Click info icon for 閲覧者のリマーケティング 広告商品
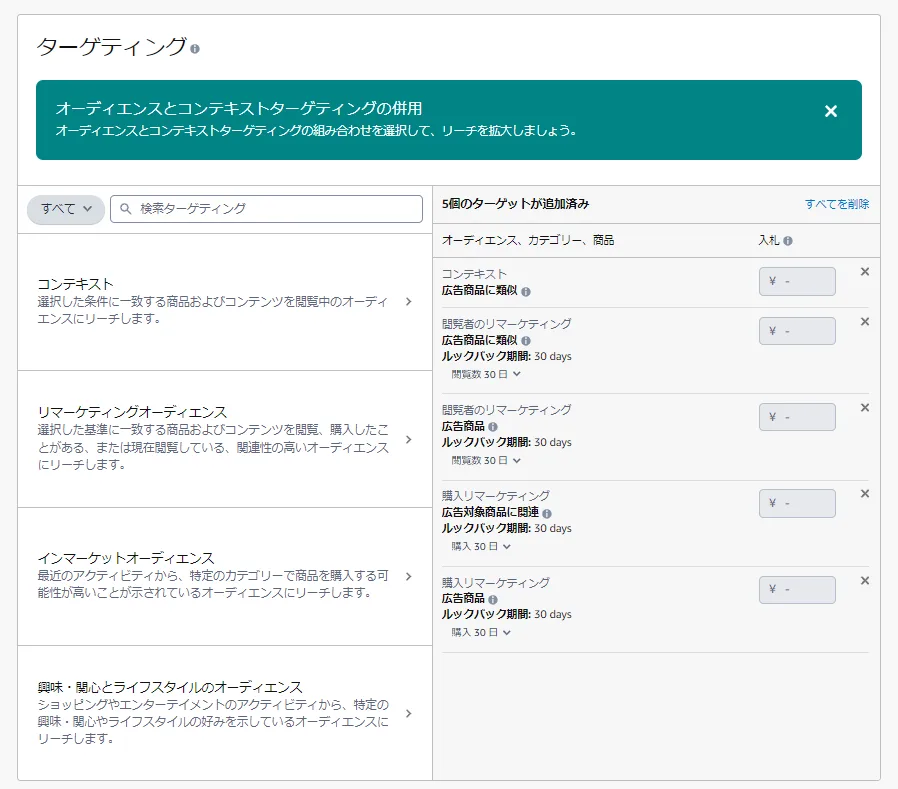Image resolution: width=898 pixels, height=789 pixels. [493, 427]
